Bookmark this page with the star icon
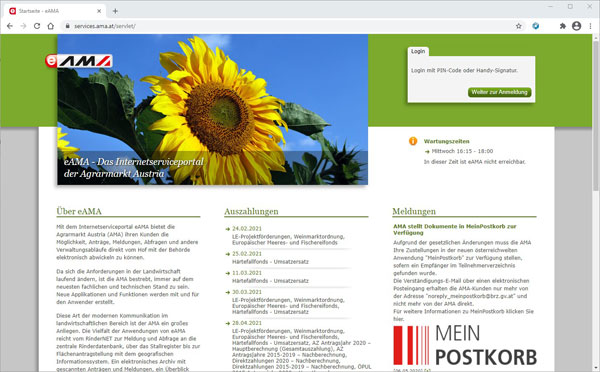This screenshot has height=372, width=600. click(518, 26)
